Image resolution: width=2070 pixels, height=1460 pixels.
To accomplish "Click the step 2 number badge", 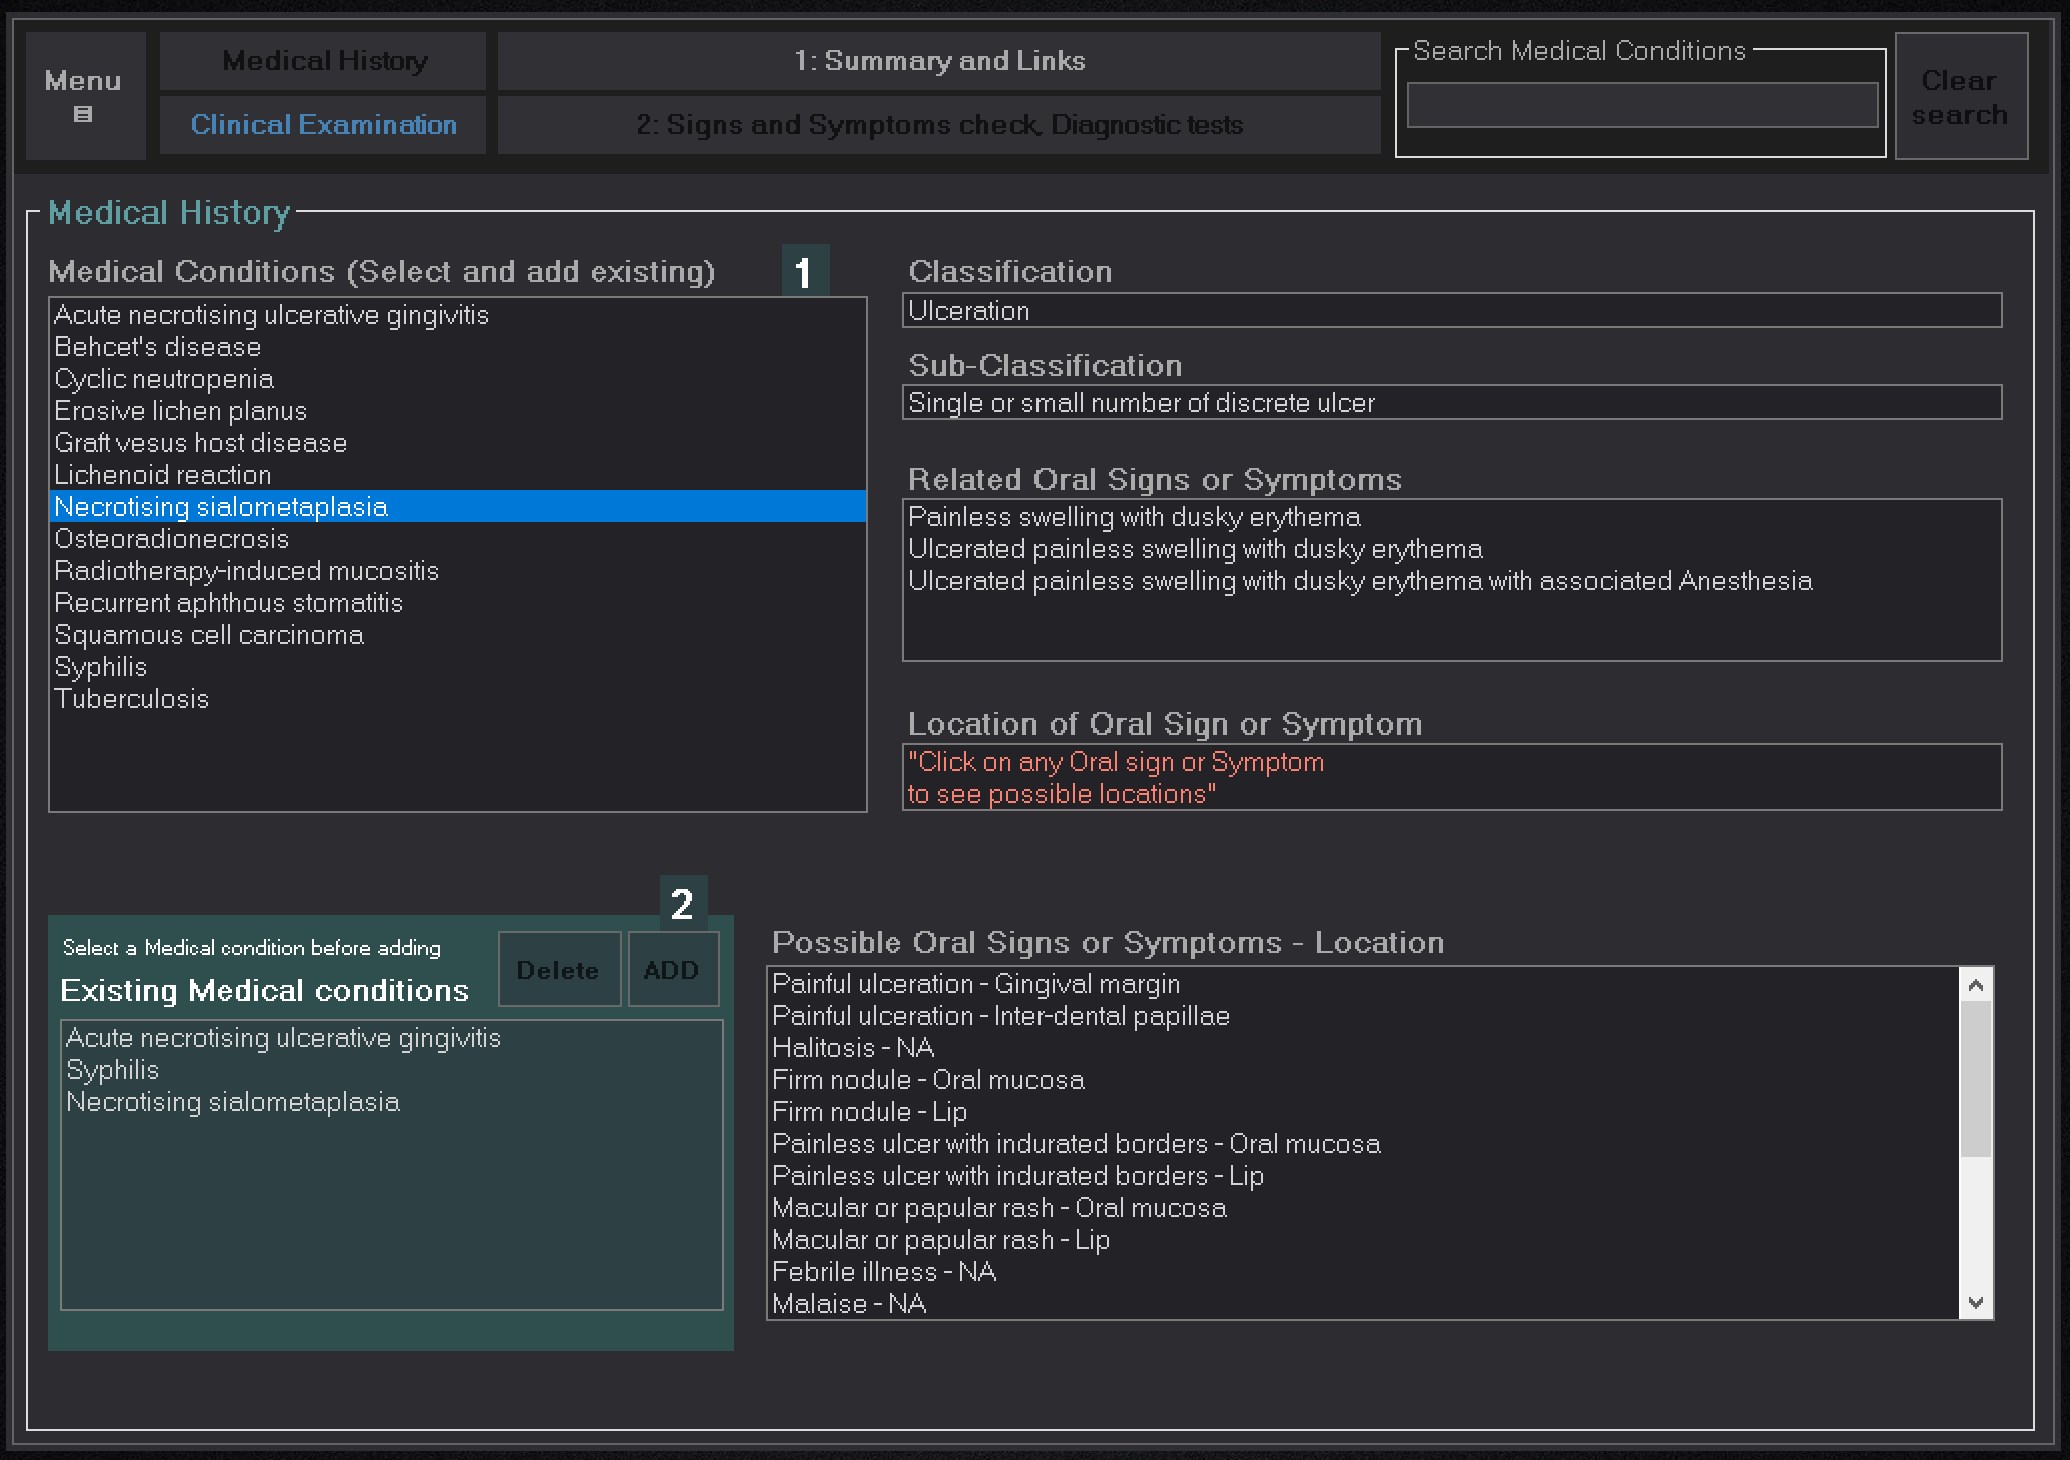I will coord(683,903).
